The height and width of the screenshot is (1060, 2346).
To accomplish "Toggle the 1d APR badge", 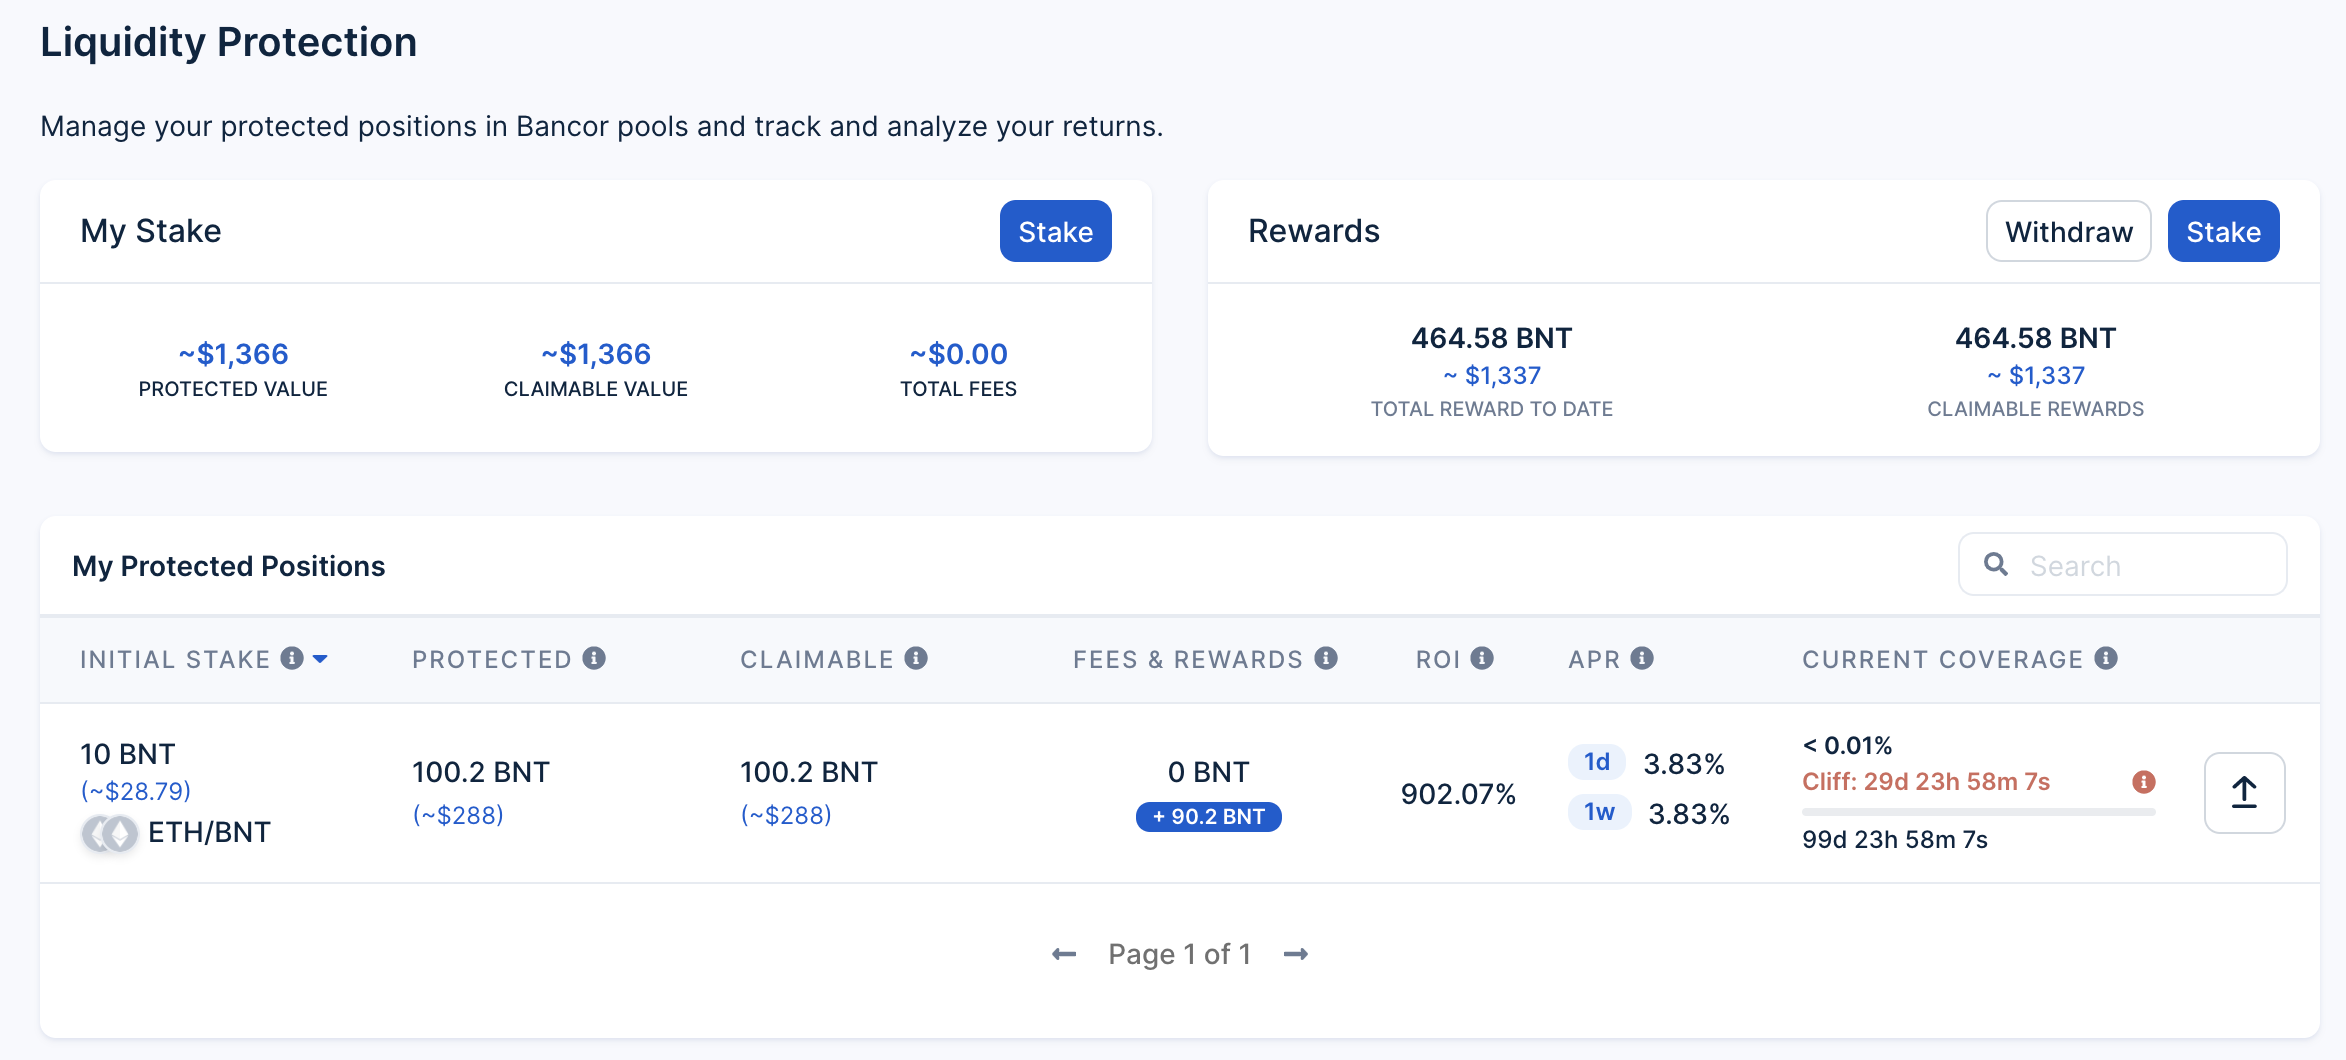I will pyautogui.click(x=1597, y=762).
